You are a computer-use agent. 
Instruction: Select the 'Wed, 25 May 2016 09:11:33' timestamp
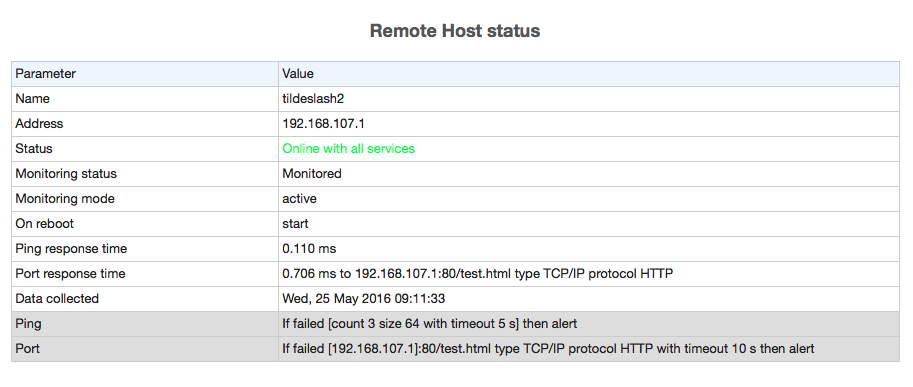click(363, 299)
